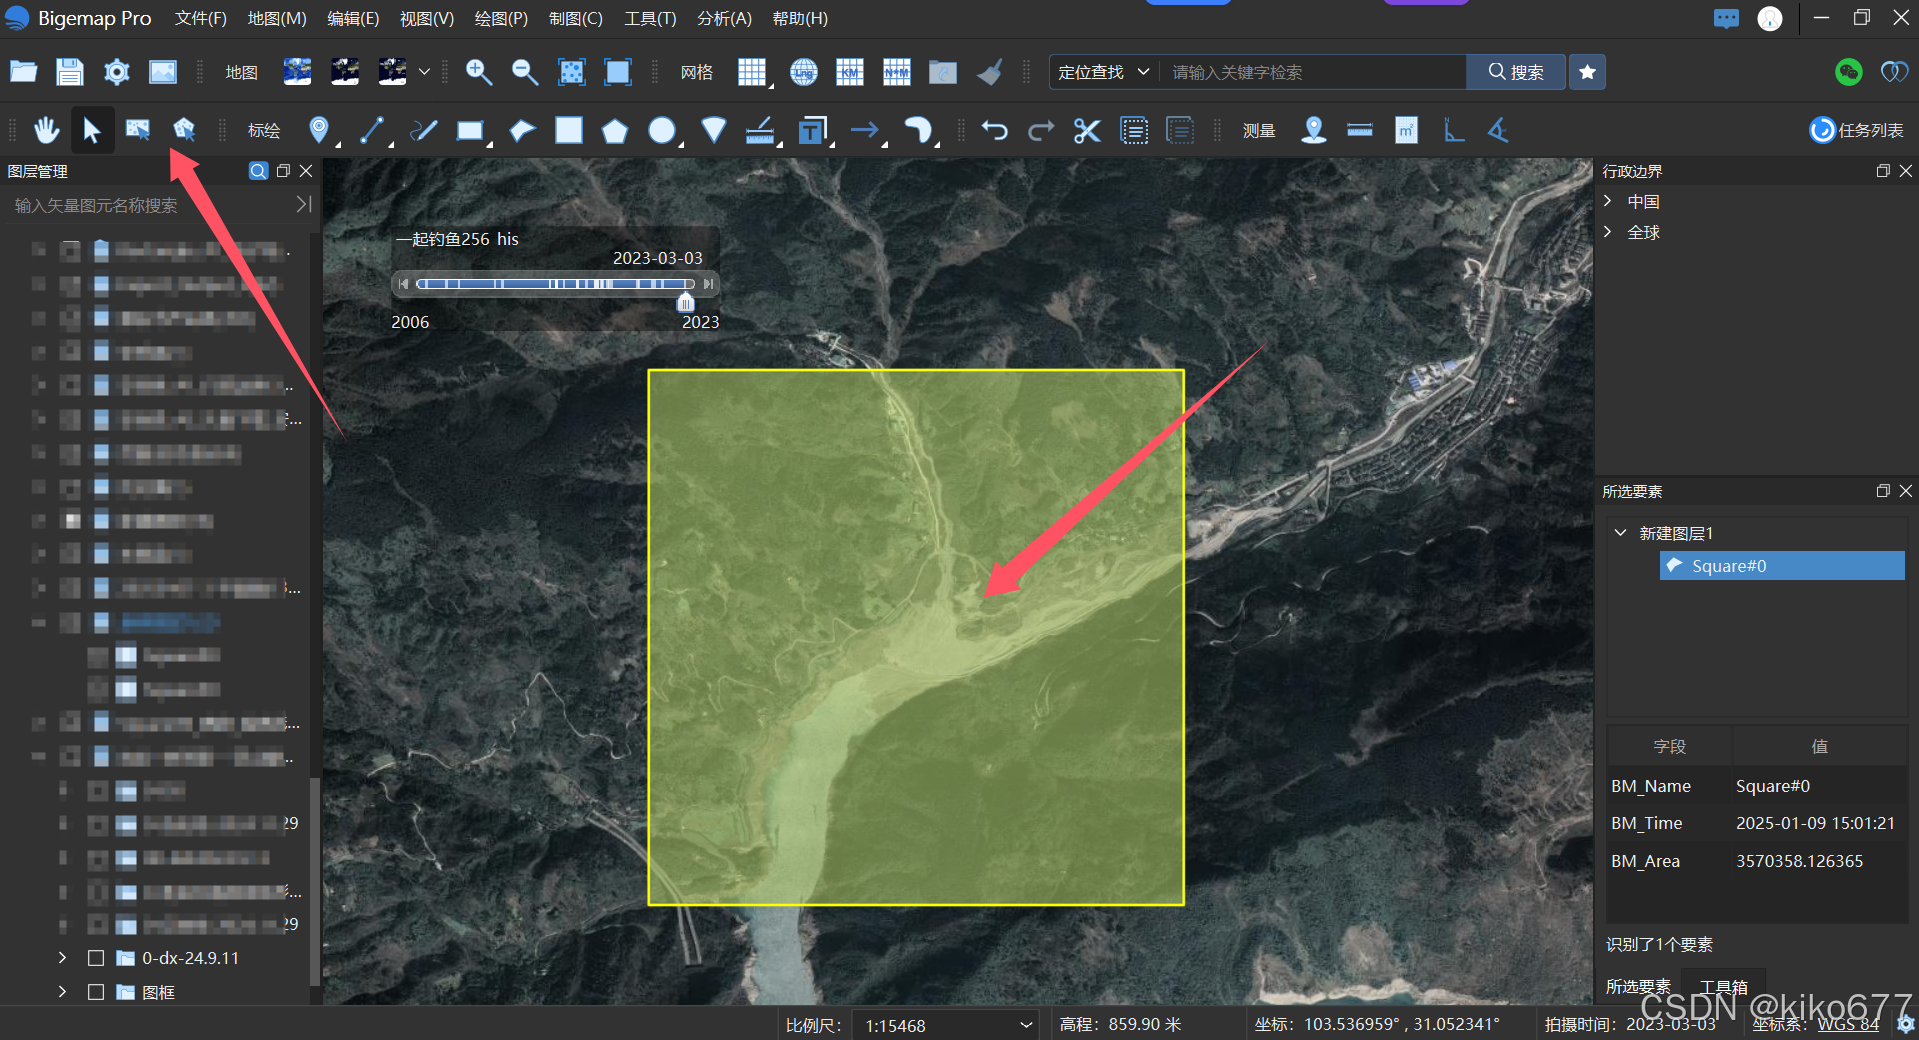Choose the circle drawing tool
Screen dimensions: 1919x1040
click(x=662, y=130)
